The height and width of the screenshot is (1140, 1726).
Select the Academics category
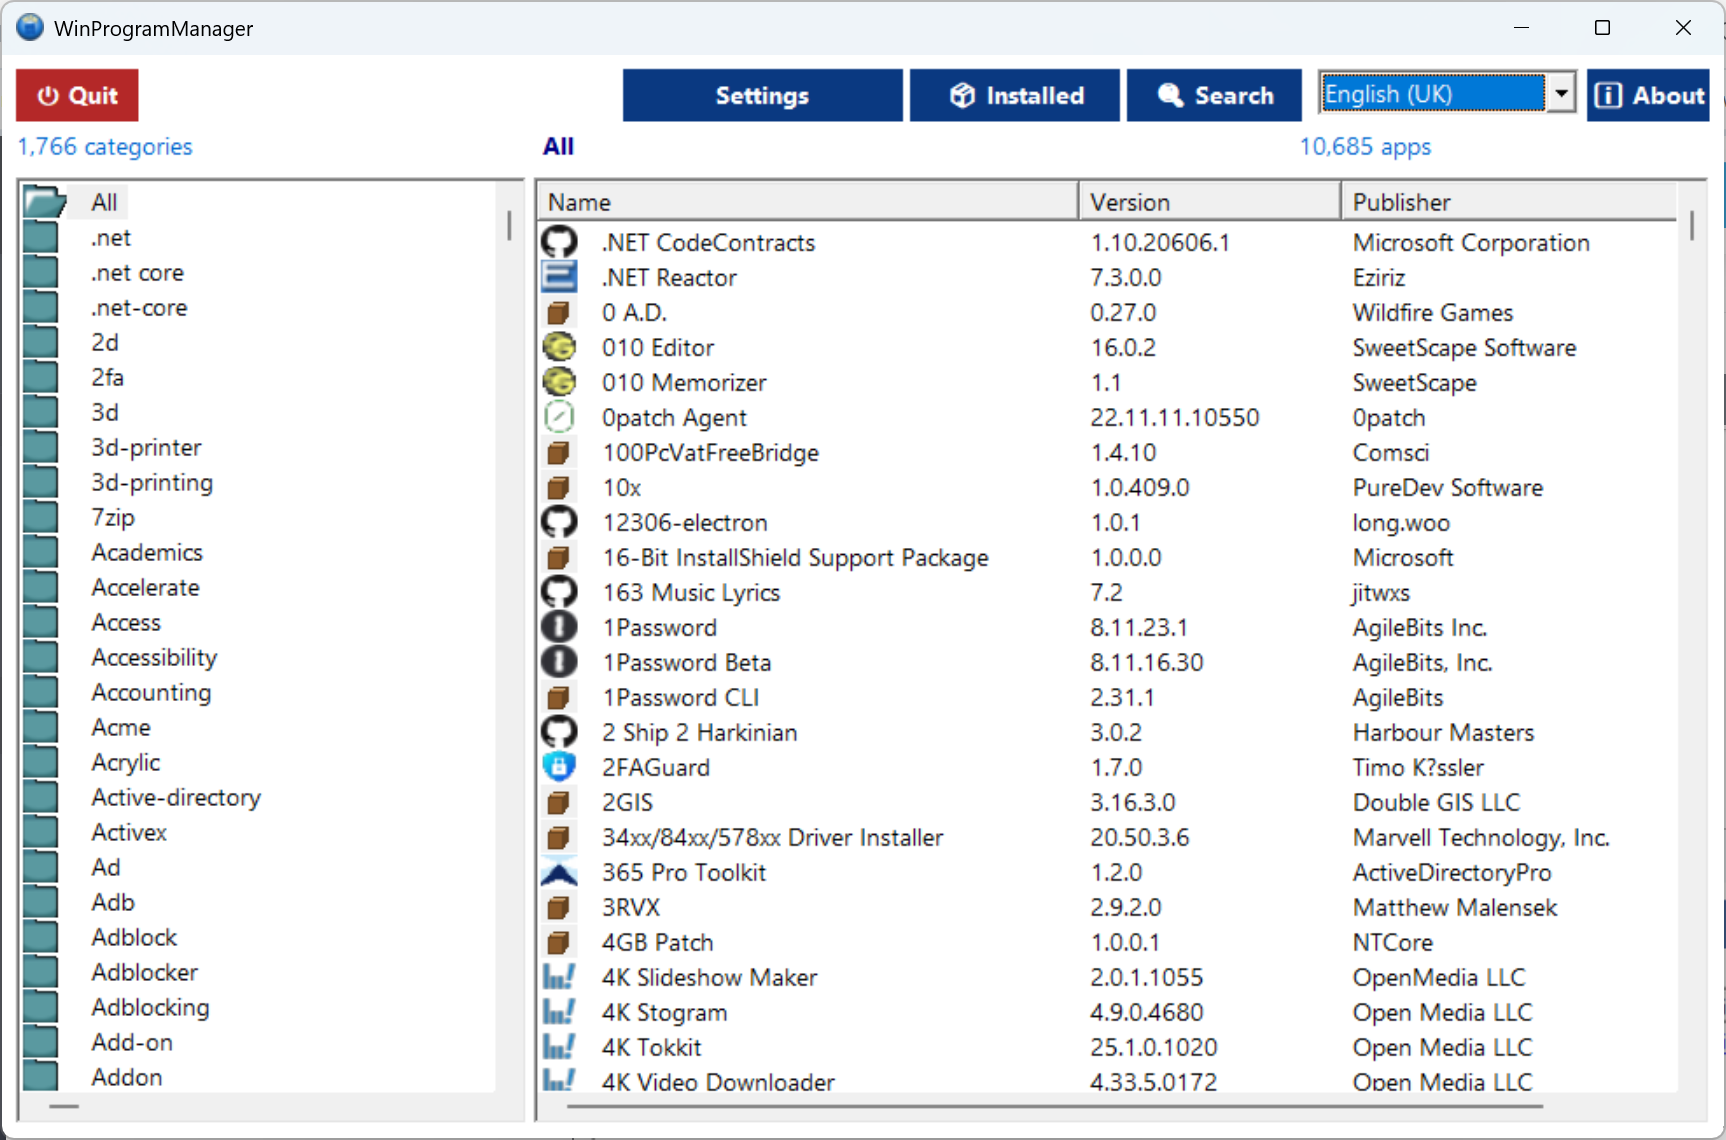tap(147, 552)
